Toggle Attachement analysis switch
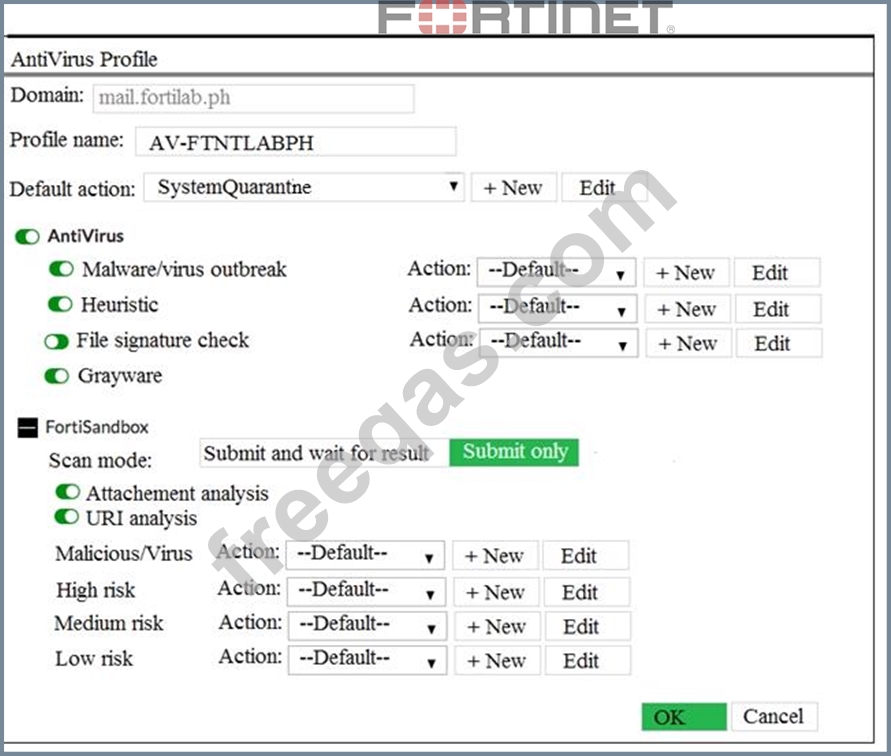 [x=68, y=492]
